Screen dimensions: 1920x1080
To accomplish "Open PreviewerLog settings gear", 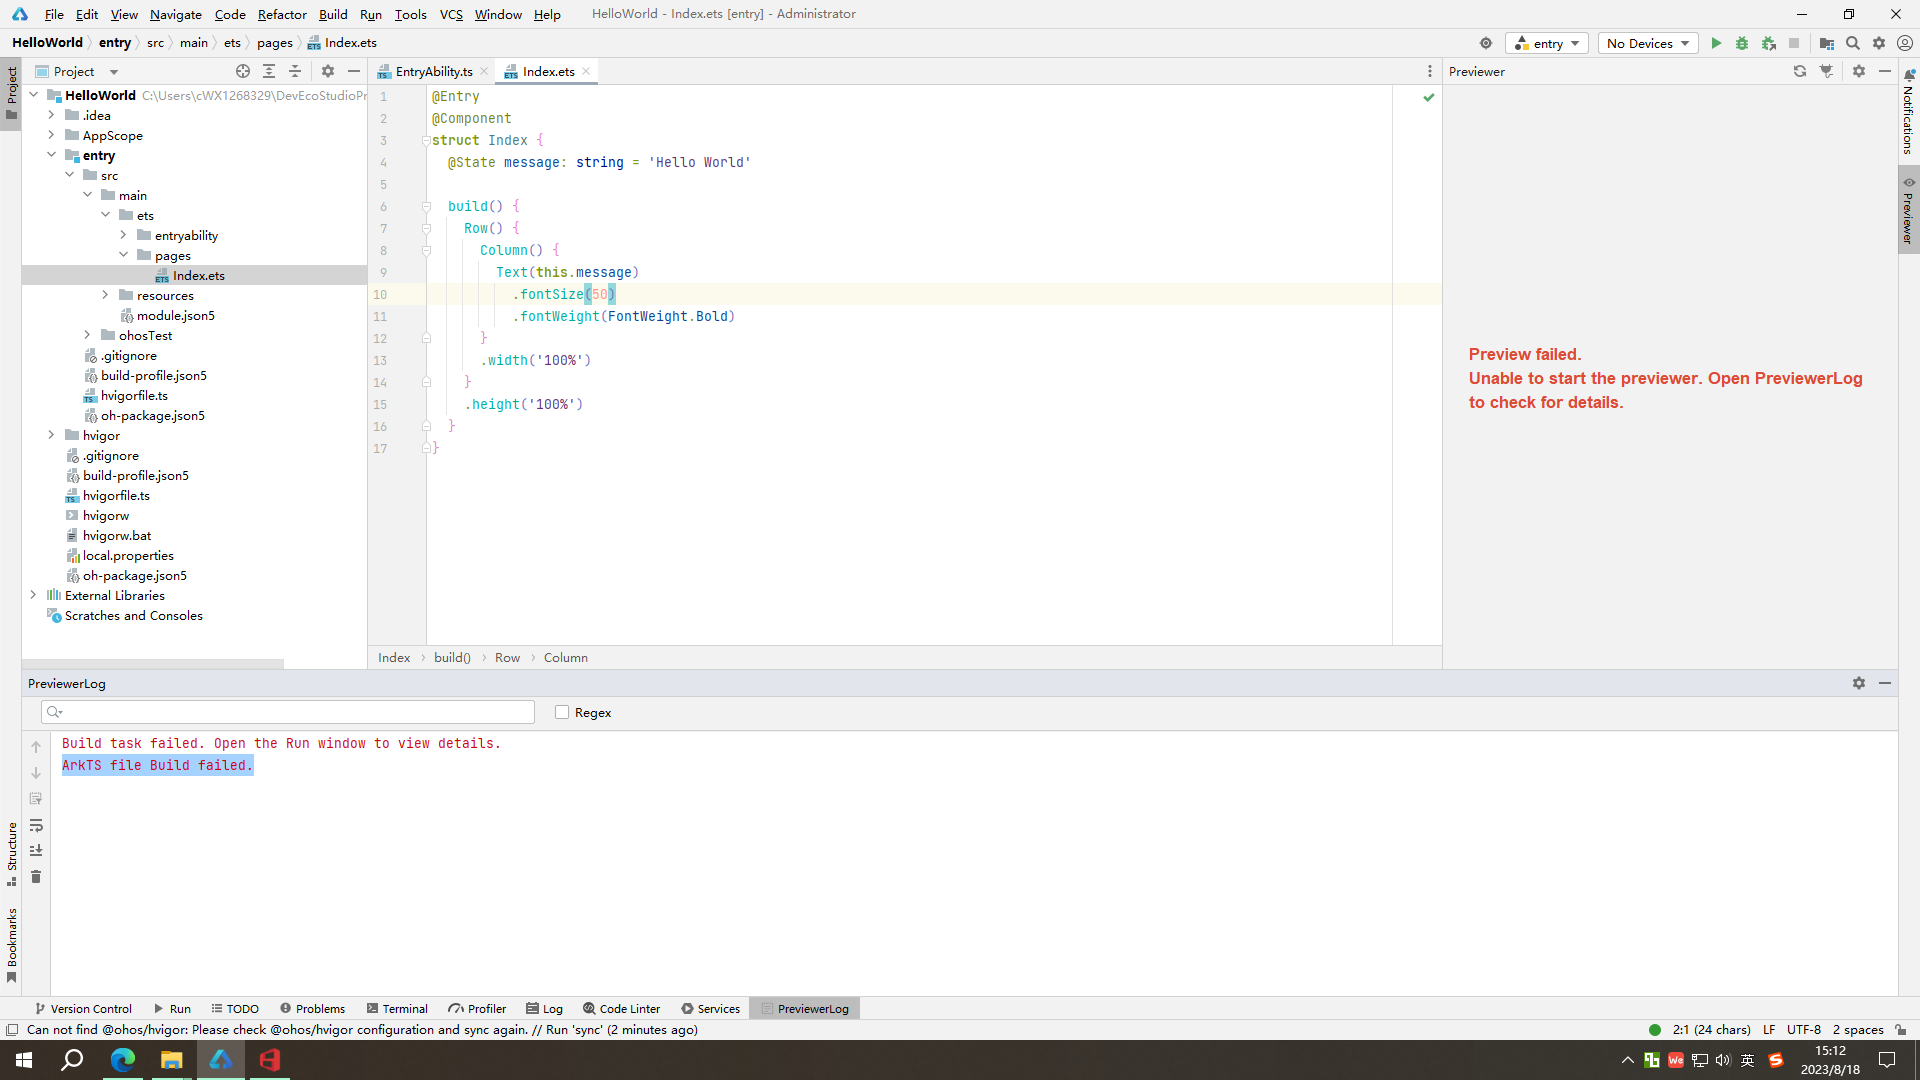I will (1859, 683).
